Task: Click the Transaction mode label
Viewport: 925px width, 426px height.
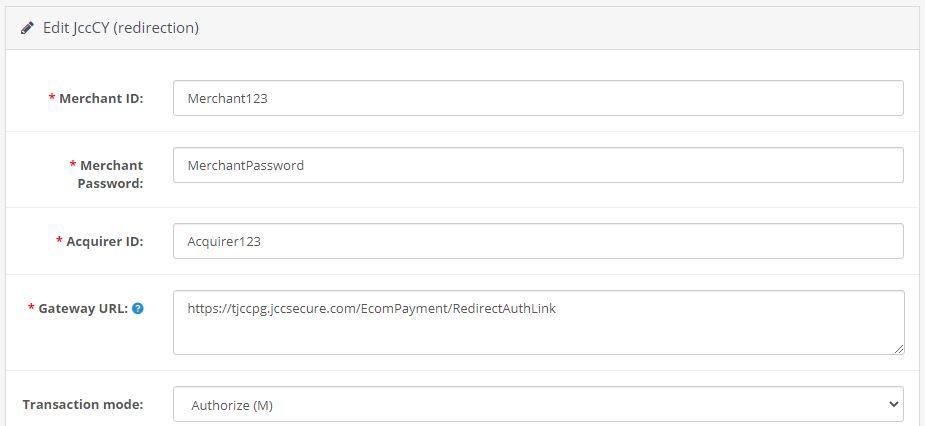Action: click(x=83, y=405)
